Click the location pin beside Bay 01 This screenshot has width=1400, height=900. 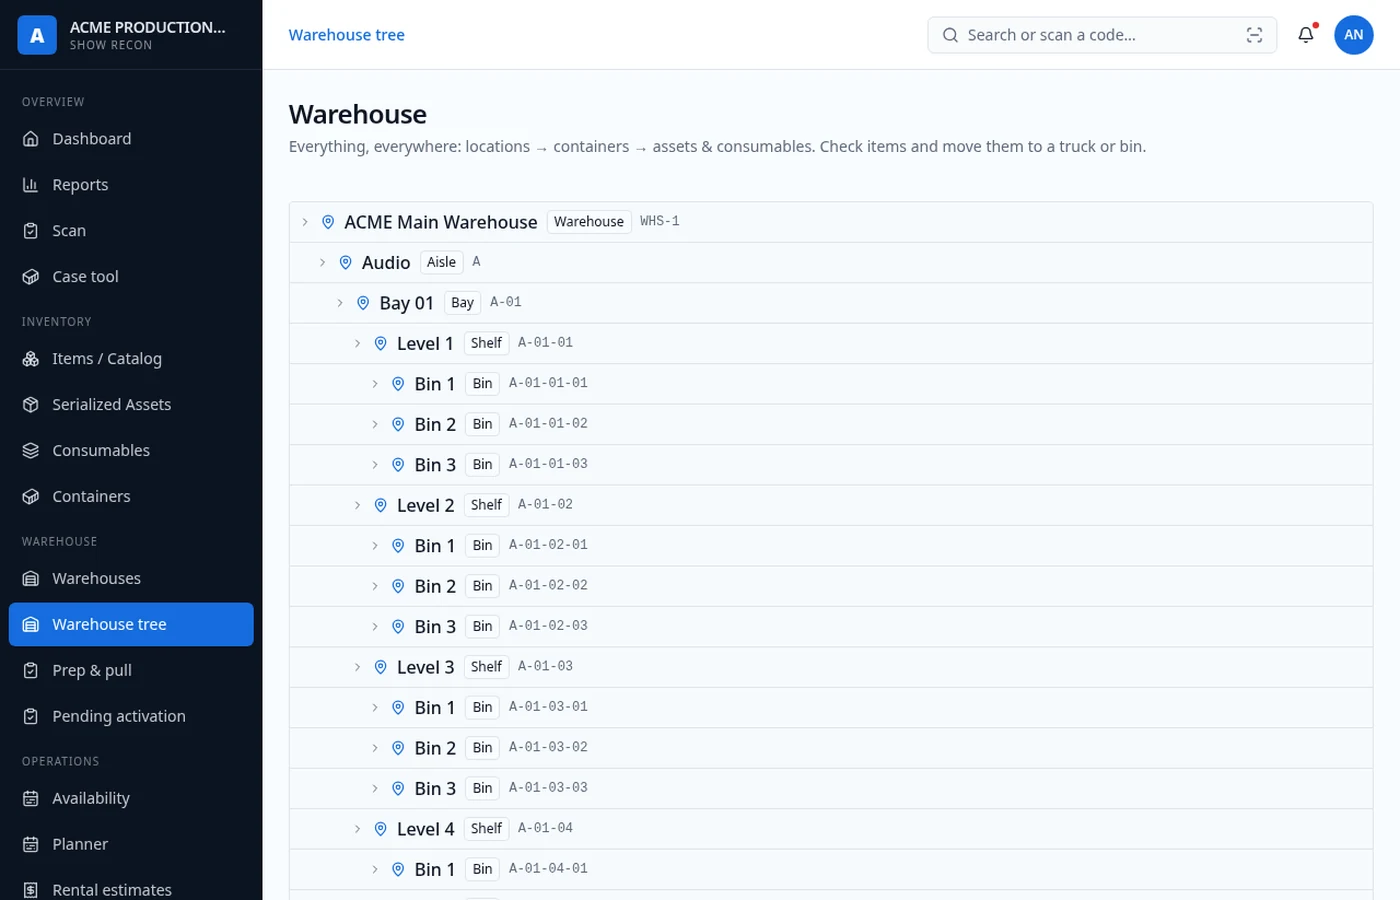[x=363, y=303]
